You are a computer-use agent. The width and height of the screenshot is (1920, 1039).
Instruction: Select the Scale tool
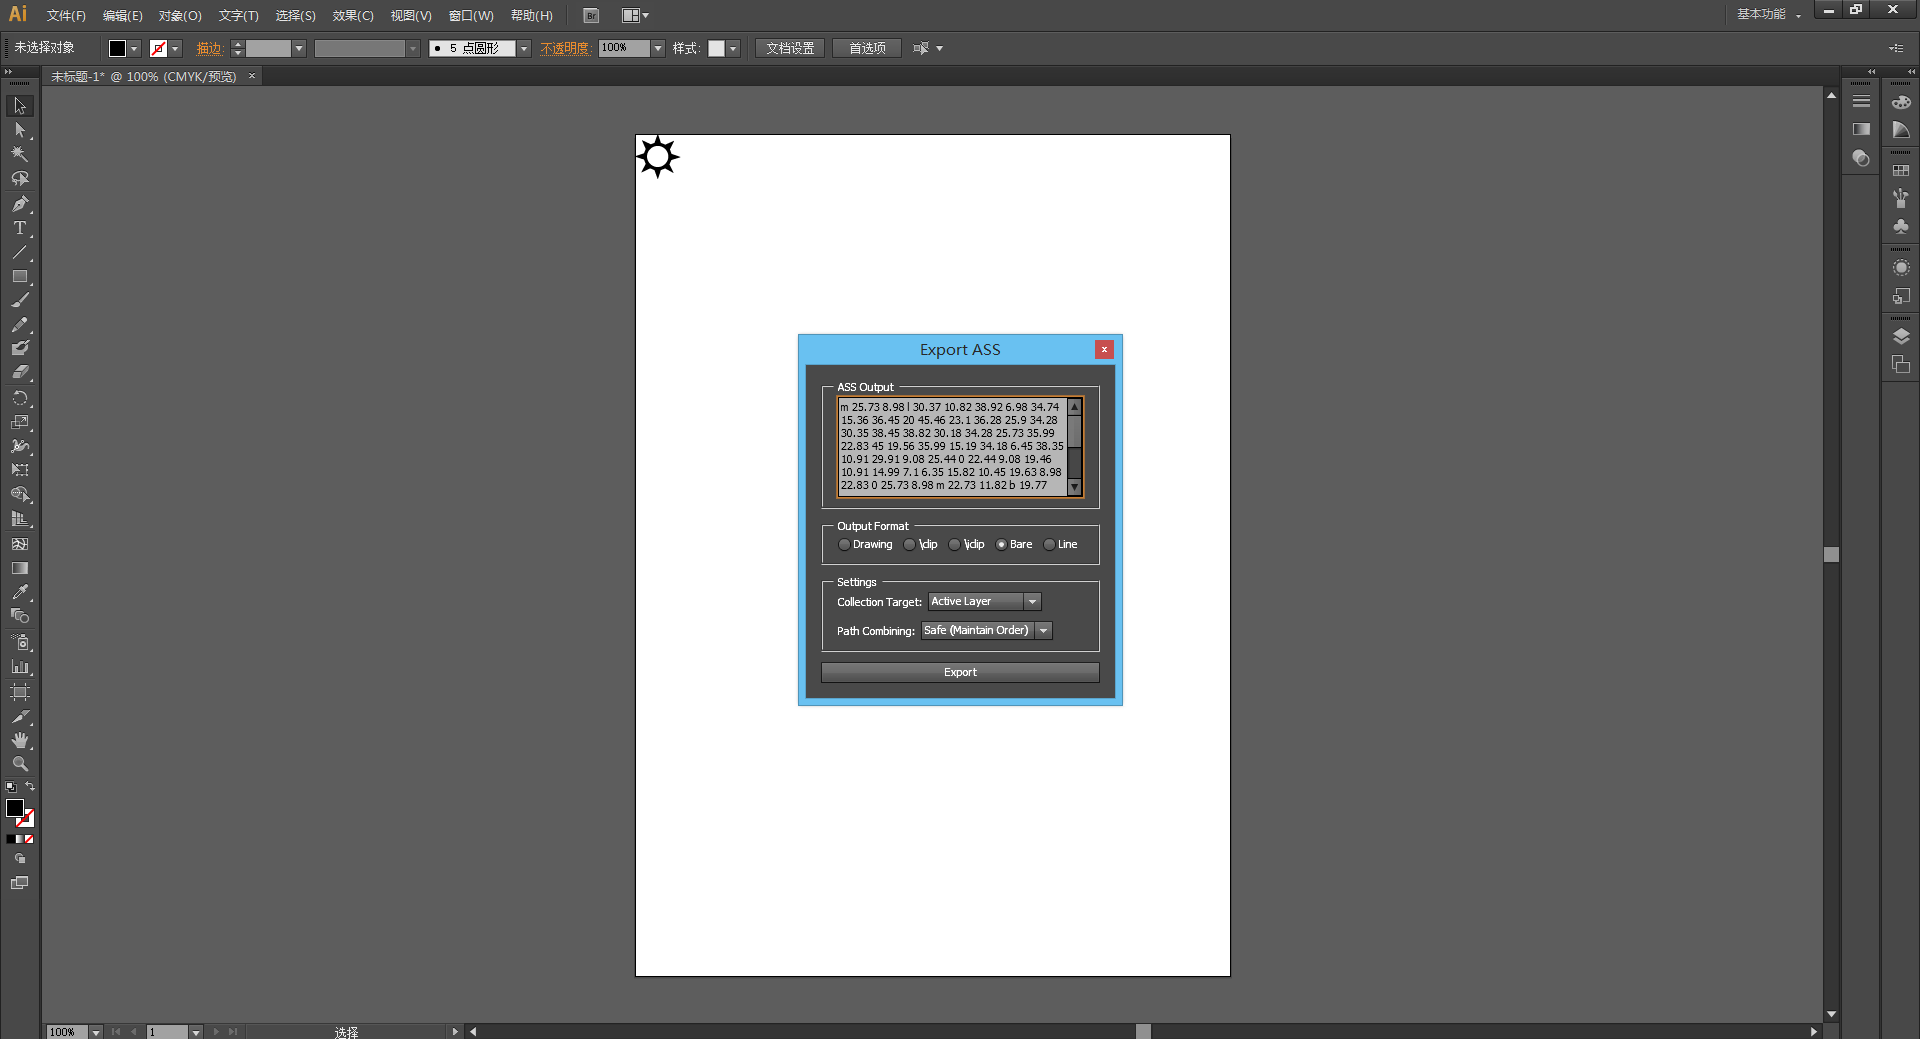pos(20,422)
